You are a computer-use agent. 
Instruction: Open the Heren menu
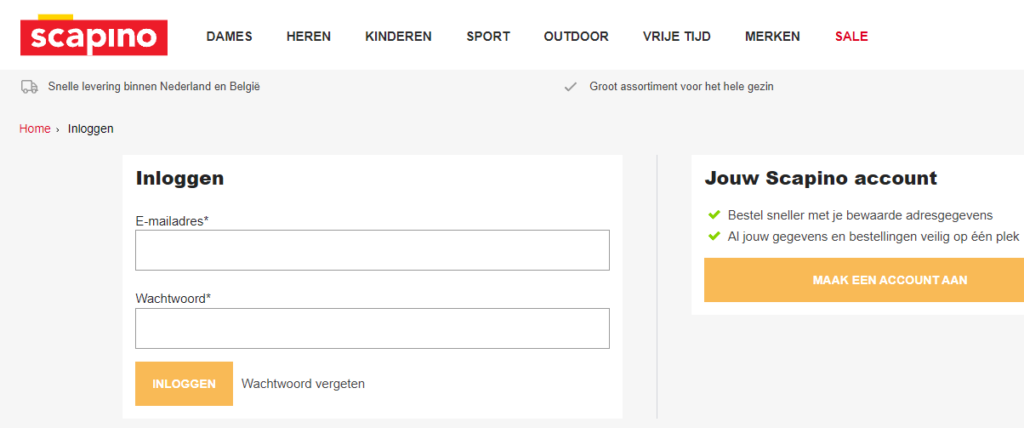pos(308,37)
